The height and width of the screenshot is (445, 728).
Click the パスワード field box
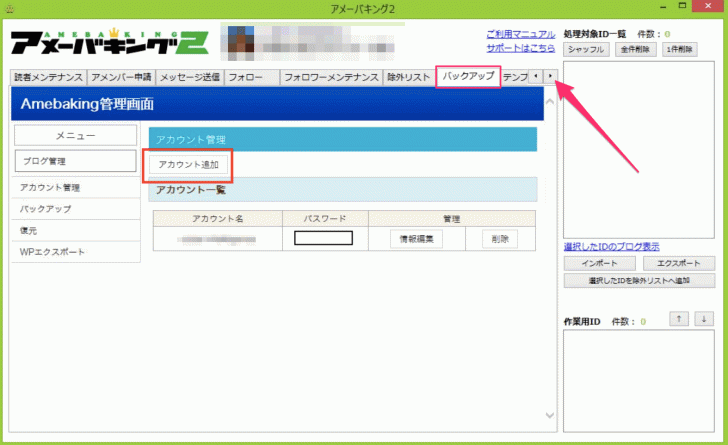324,238
